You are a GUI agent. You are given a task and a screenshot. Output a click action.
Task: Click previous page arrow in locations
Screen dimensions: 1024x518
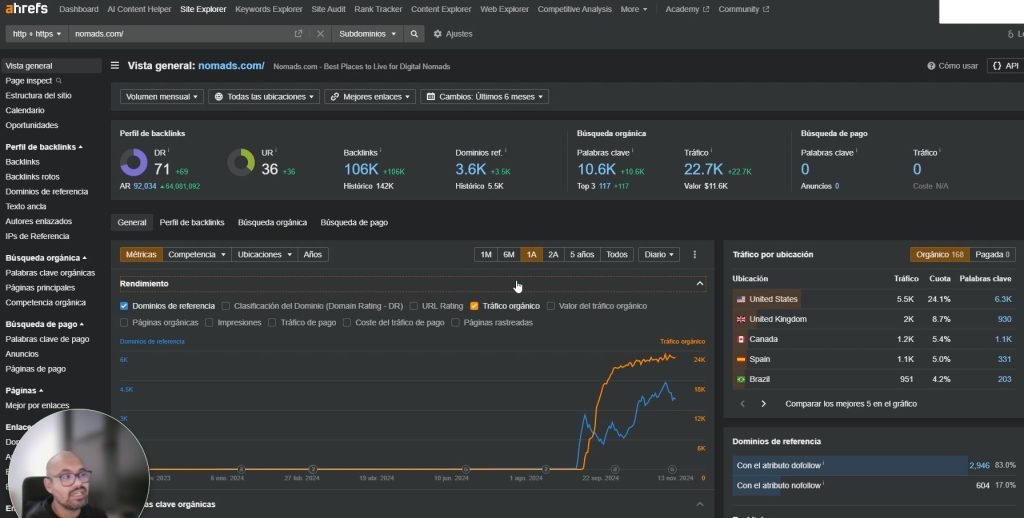743,404
